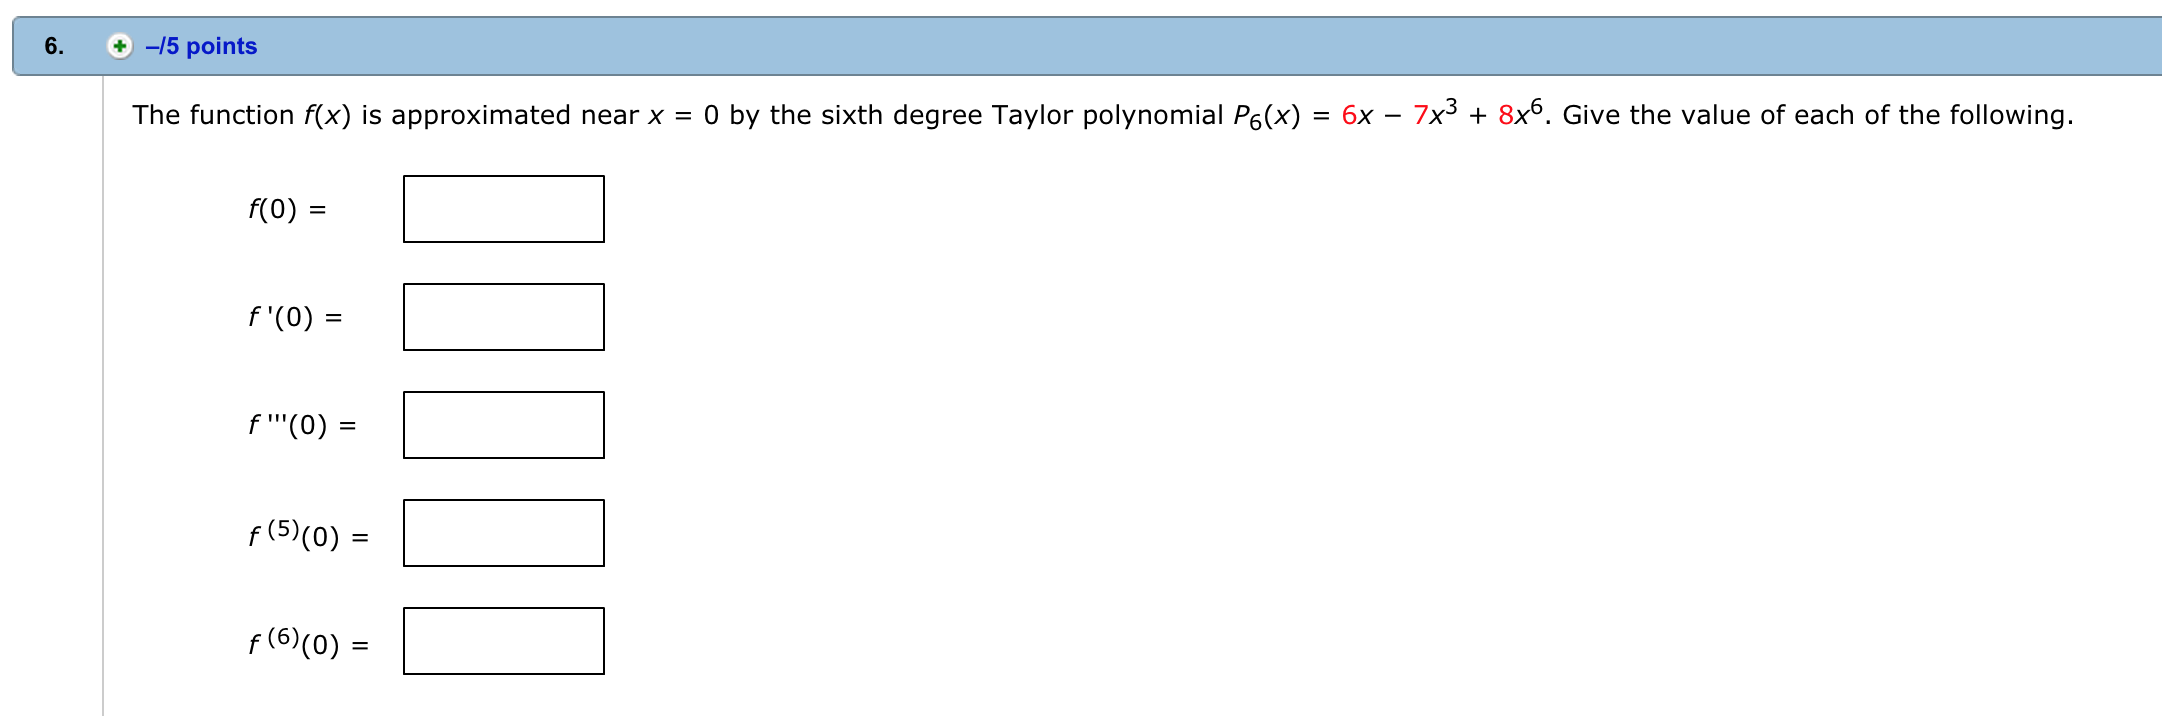Click the question number "6." label

[51, 45]
